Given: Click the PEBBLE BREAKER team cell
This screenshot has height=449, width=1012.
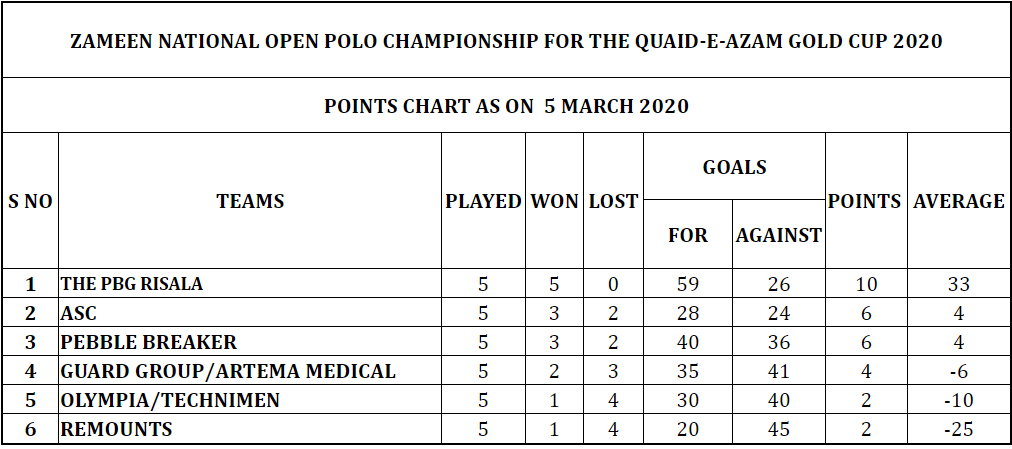Looking at the screenshot, I should [x=250, y=341].
